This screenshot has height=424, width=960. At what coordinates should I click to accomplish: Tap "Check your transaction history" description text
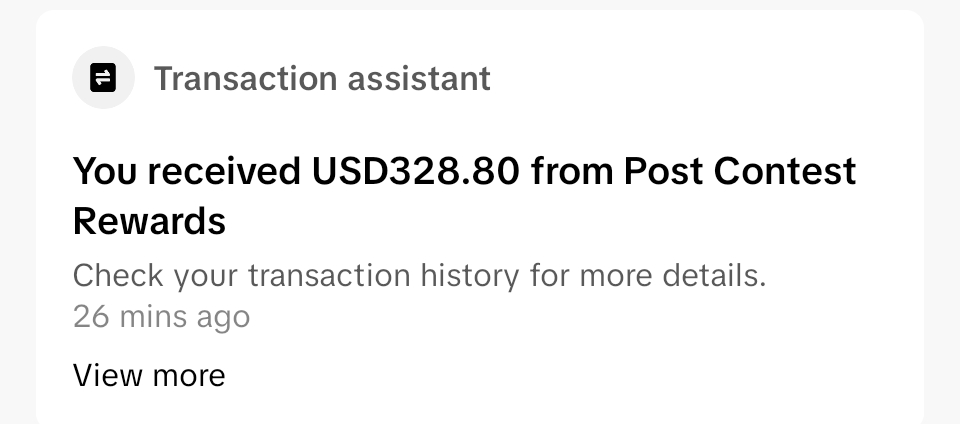pos(297,275)
